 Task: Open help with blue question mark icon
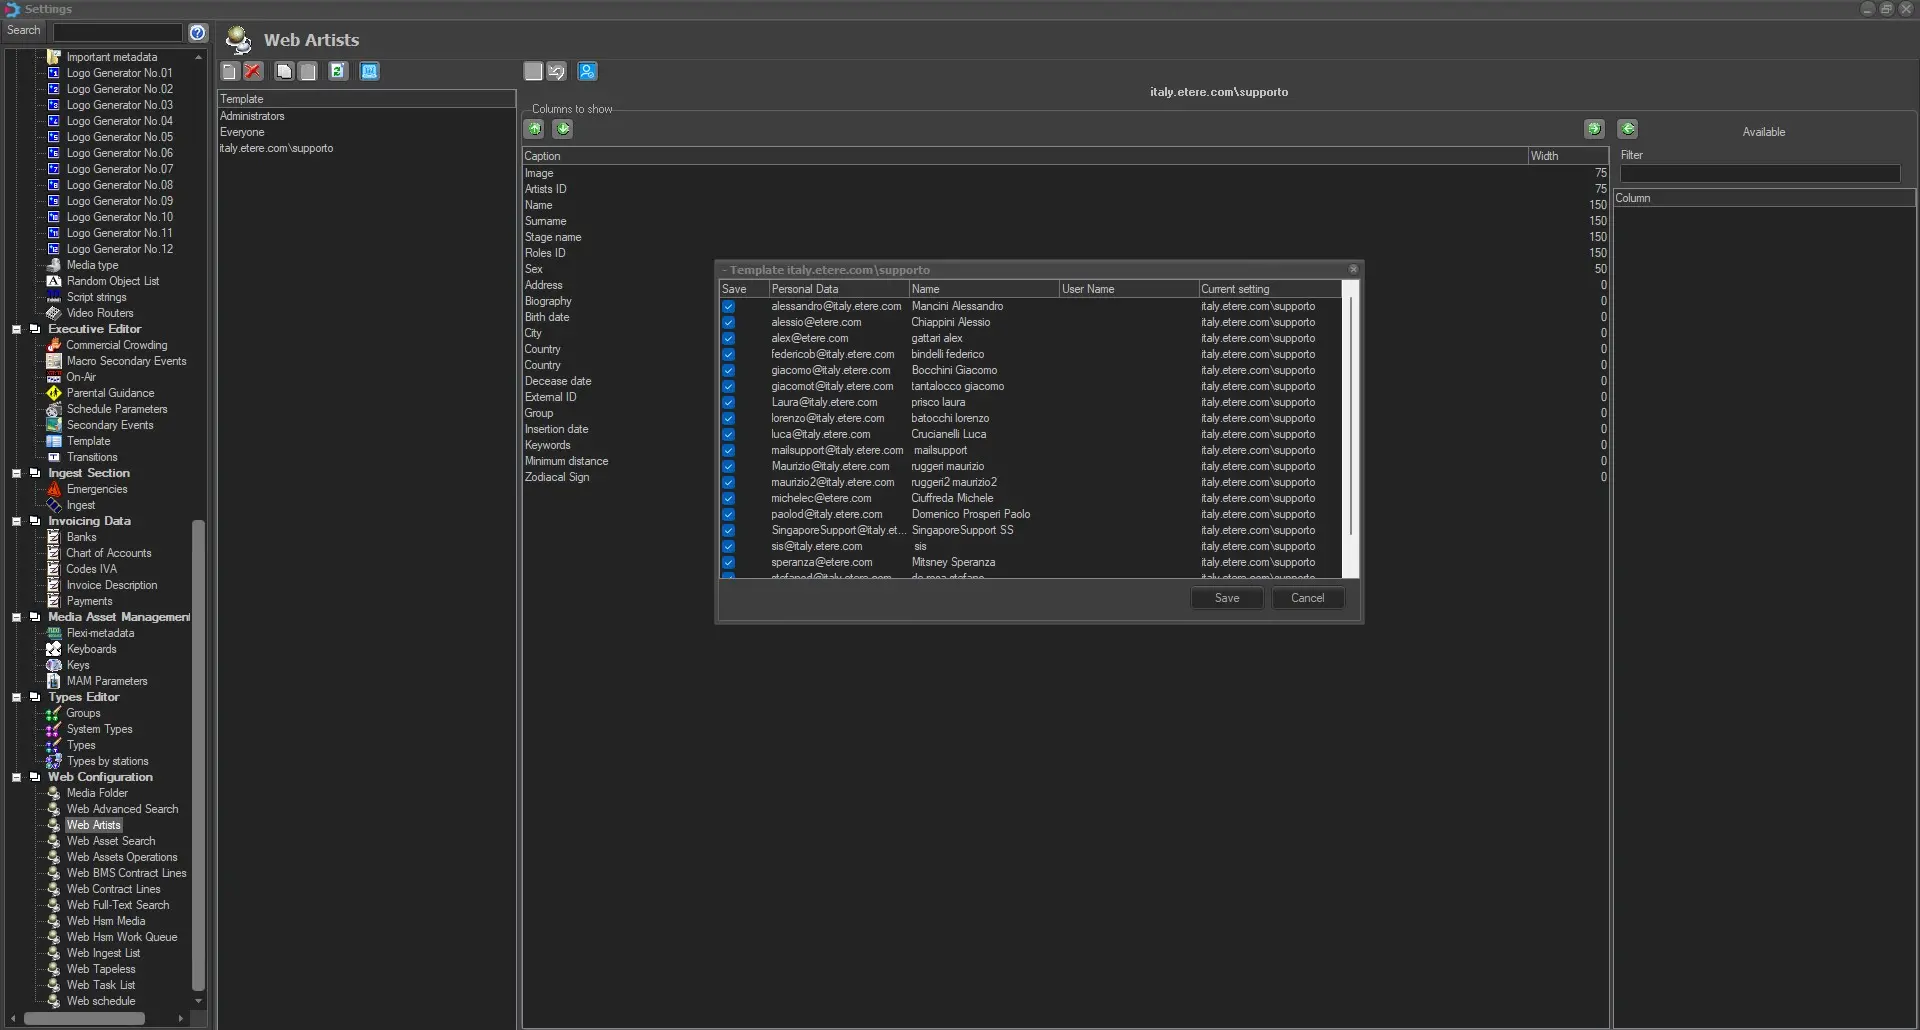click(198, 32)
